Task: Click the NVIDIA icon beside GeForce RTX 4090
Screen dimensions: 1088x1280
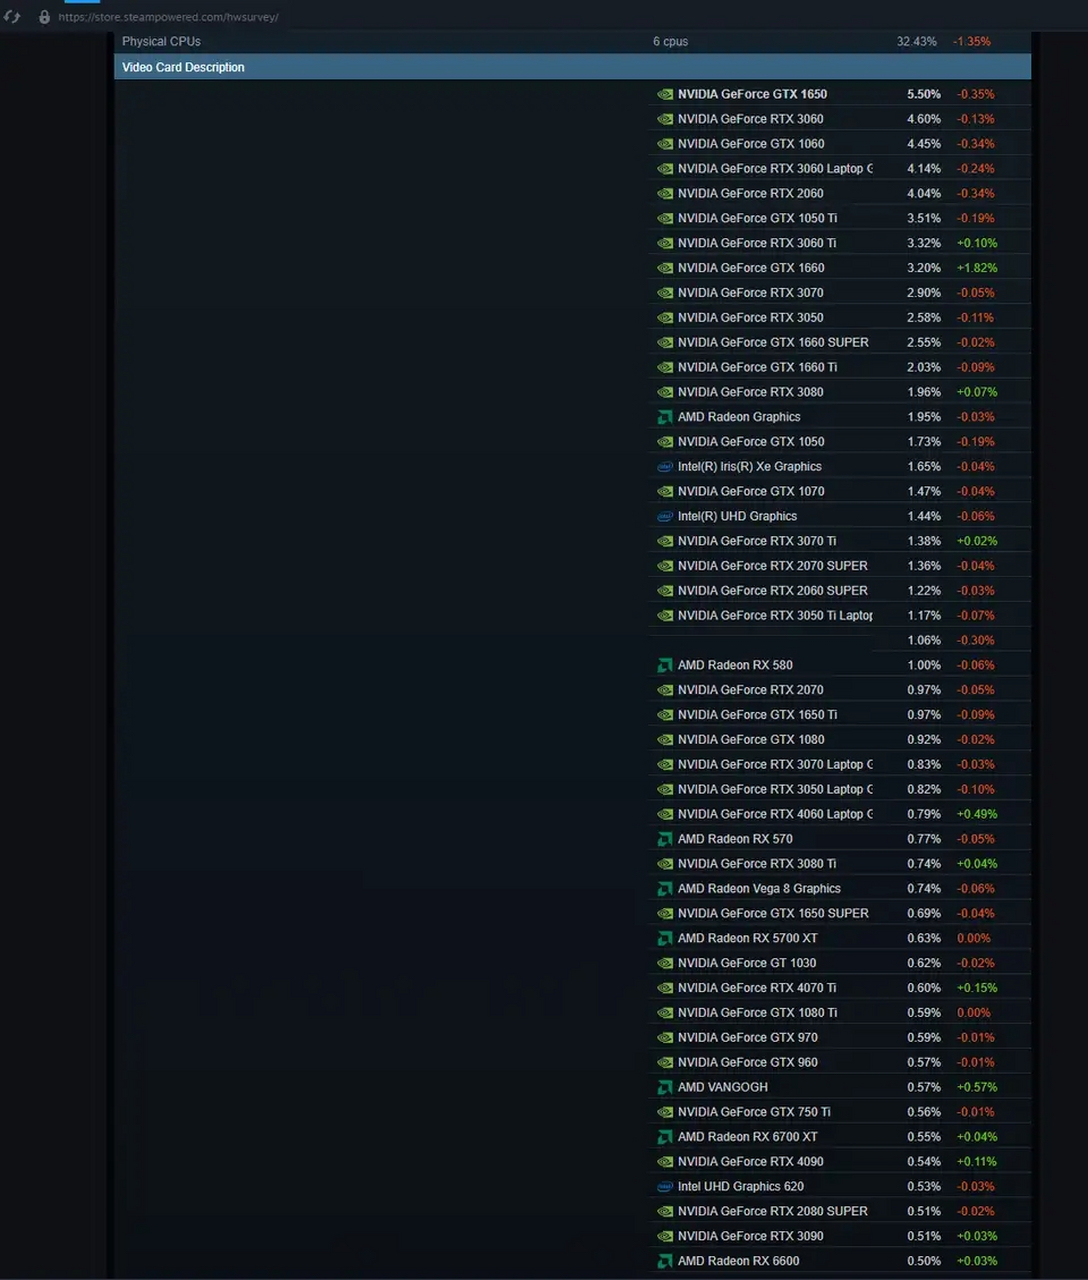Action: point(665,1161)
